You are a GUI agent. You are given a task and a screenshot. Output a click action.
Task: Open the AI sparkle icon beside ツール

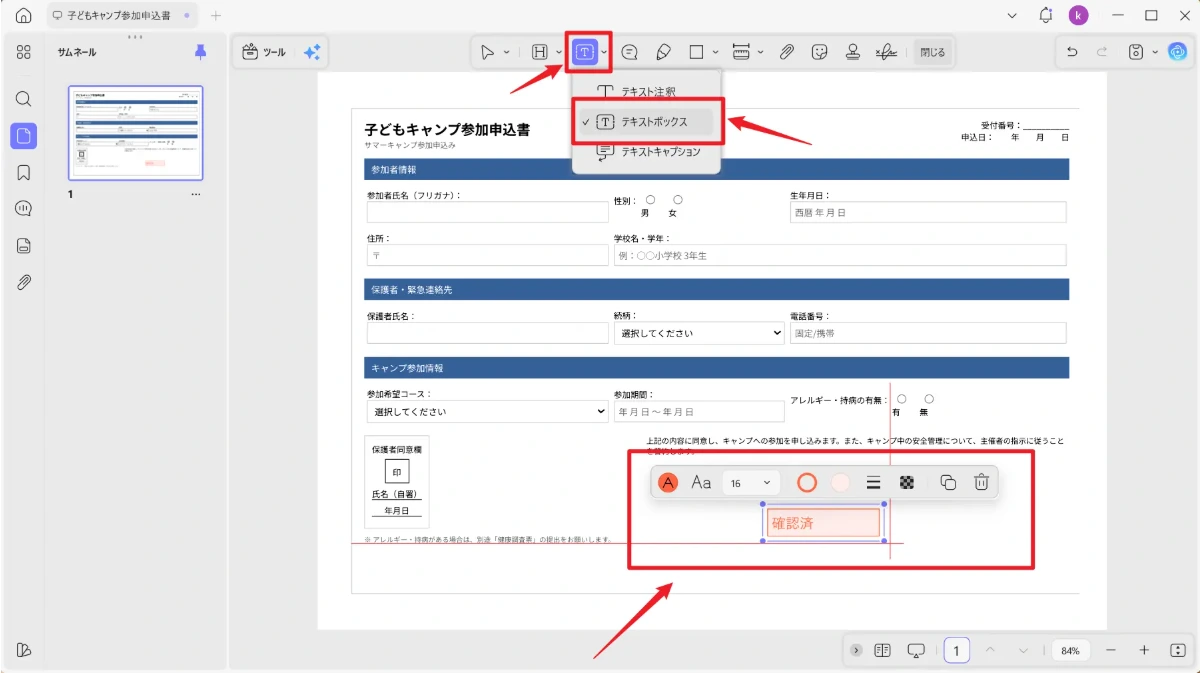(x=312, y=52)
